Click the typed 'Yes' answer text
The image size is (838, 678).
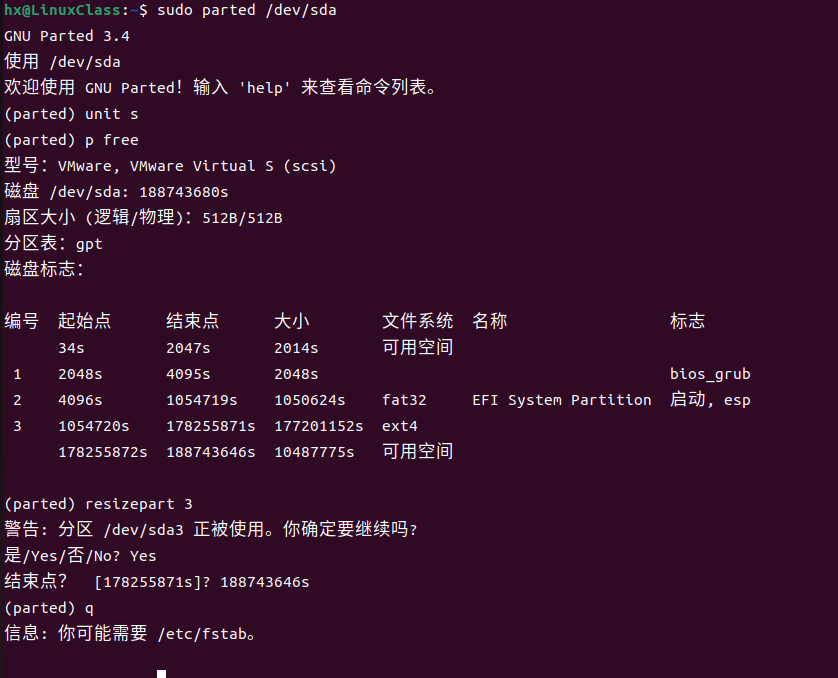pos(143,556)
